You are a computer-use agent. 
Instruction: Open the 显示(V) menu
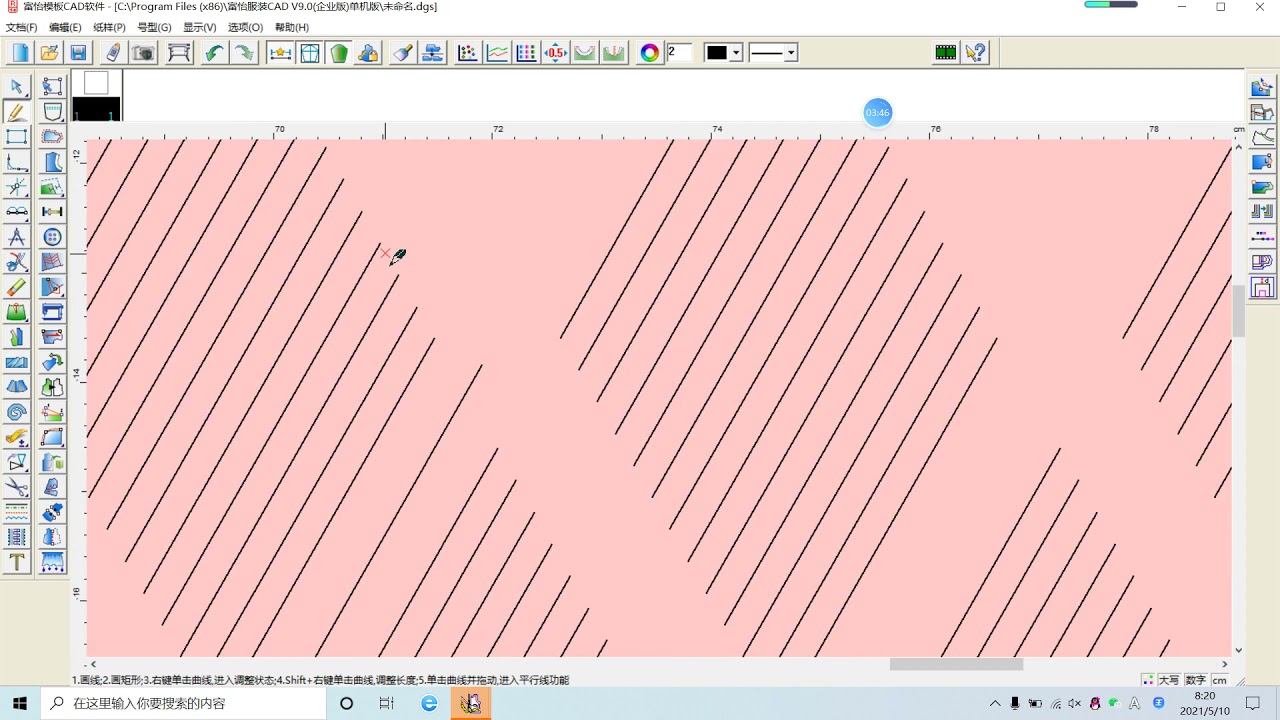[200, 27]
